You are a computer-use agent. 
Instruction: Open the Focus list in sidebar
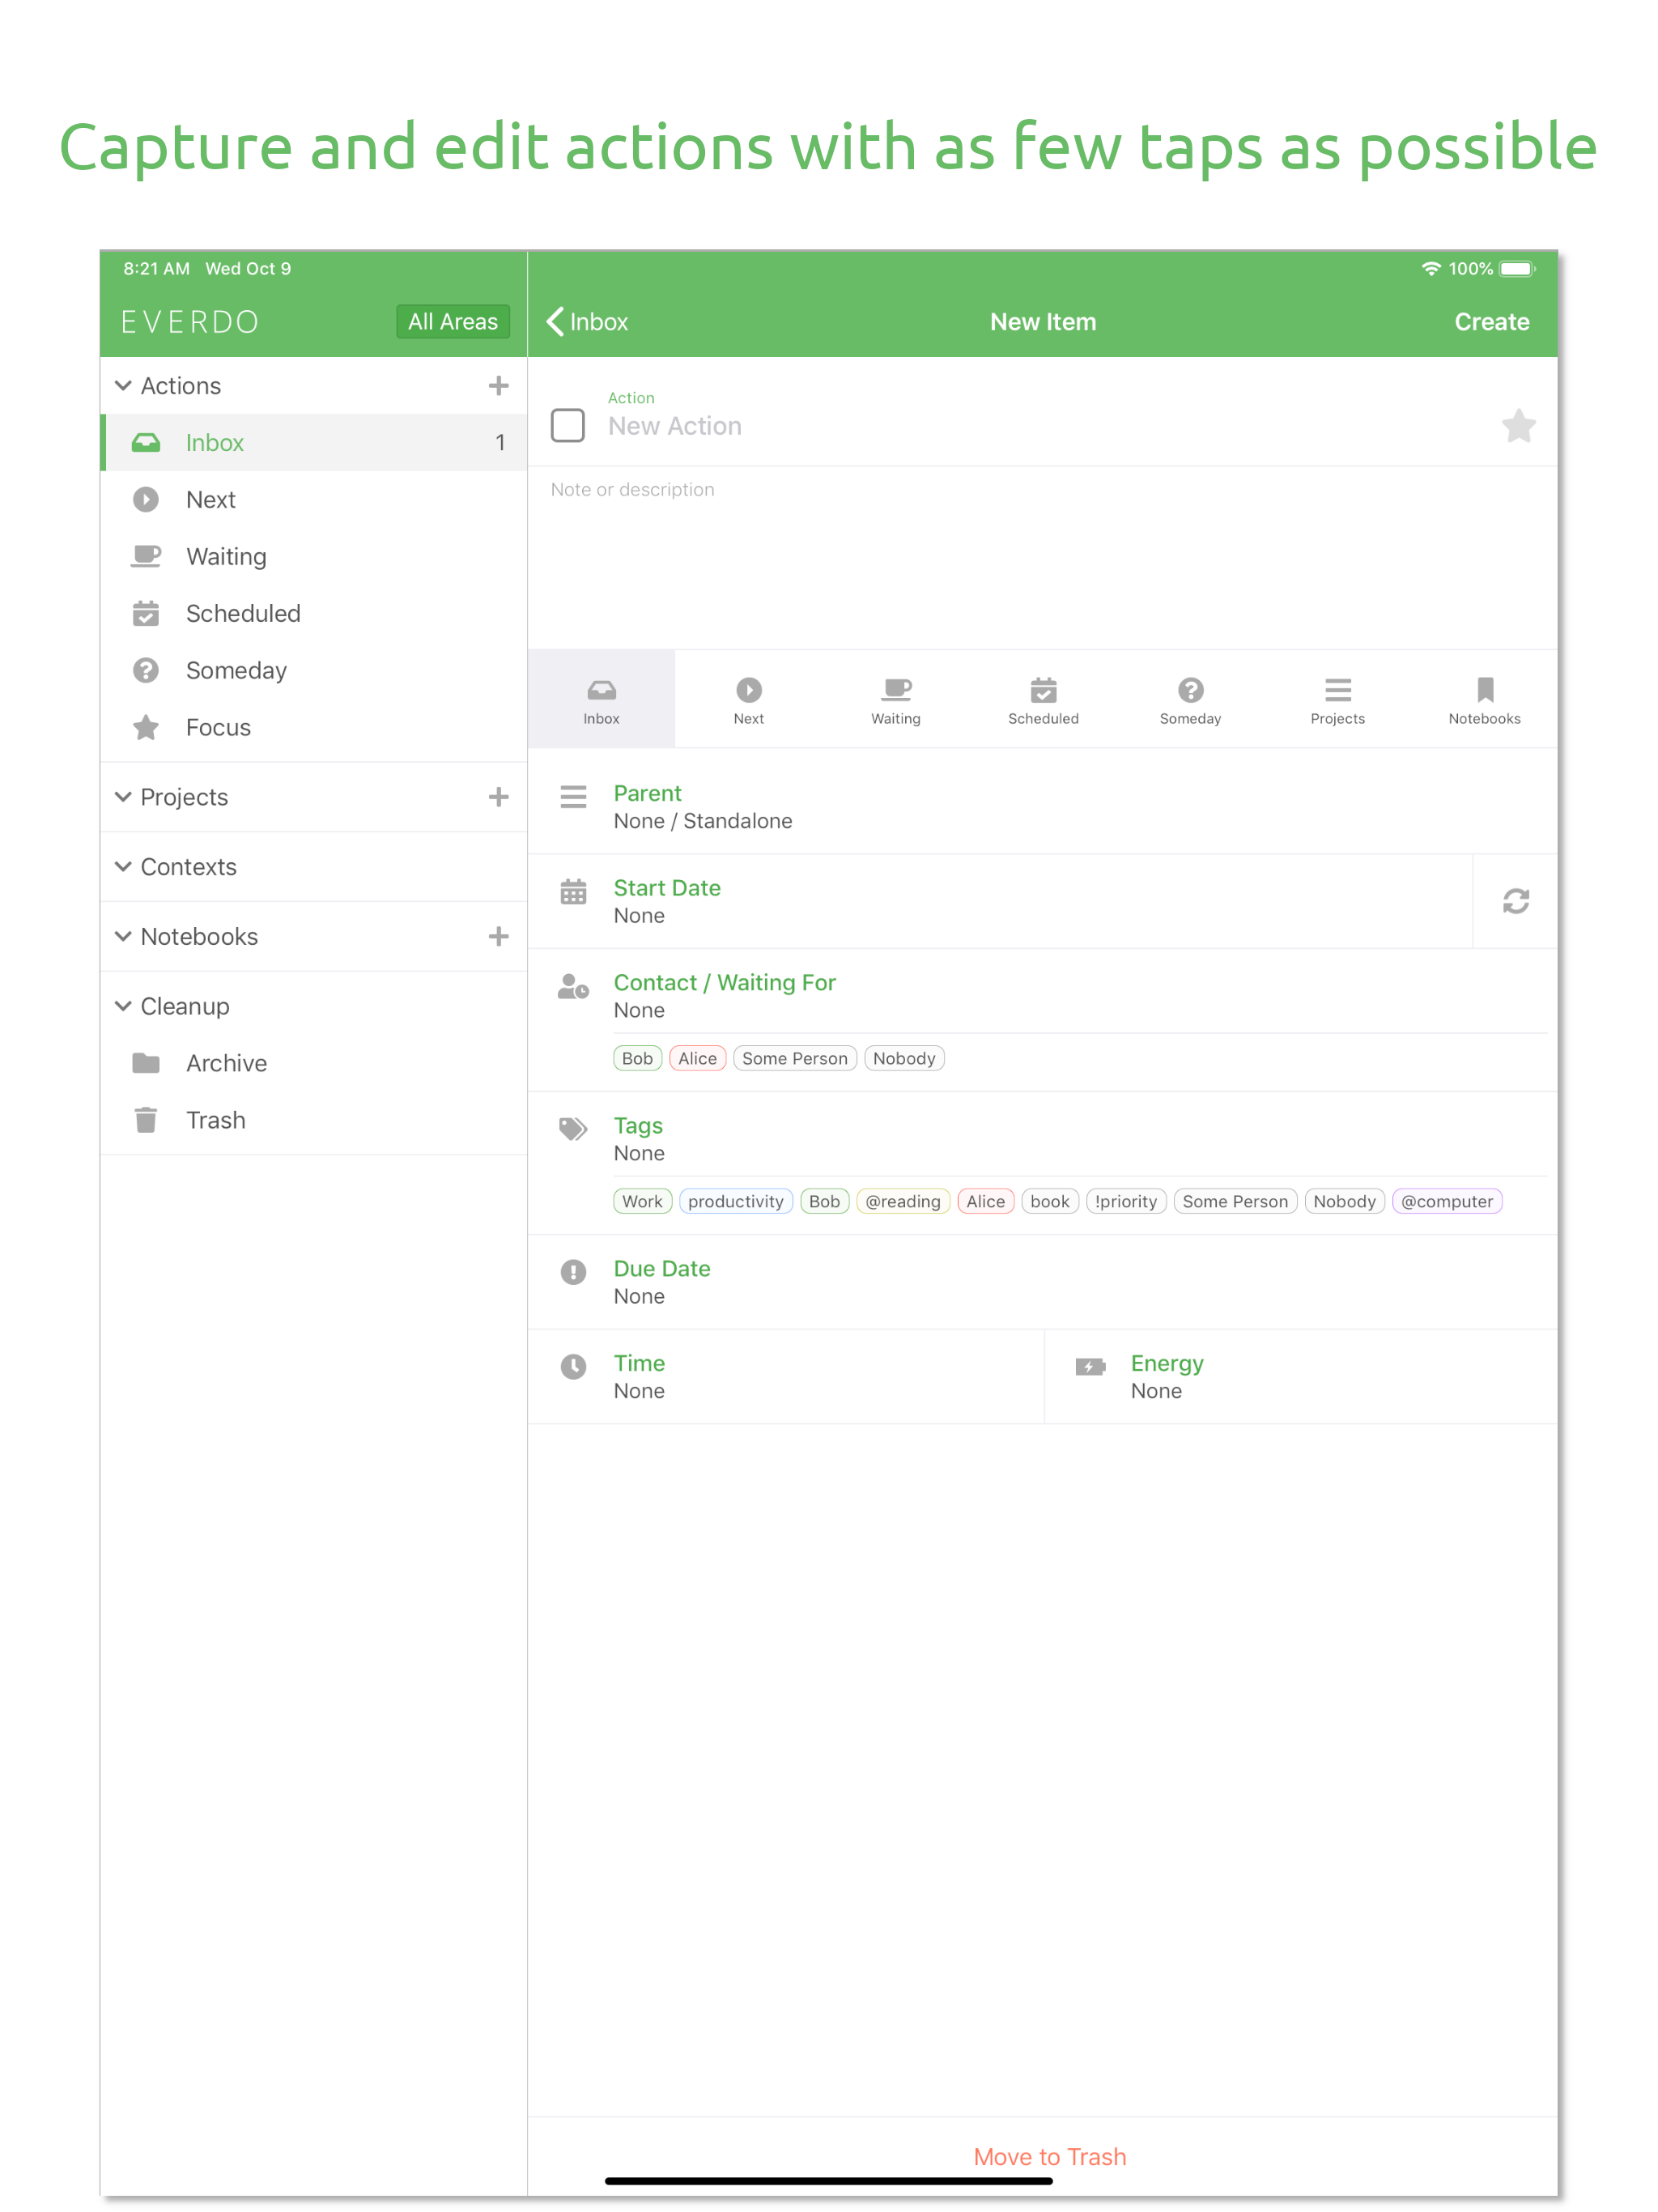click(x=314, y=727)
